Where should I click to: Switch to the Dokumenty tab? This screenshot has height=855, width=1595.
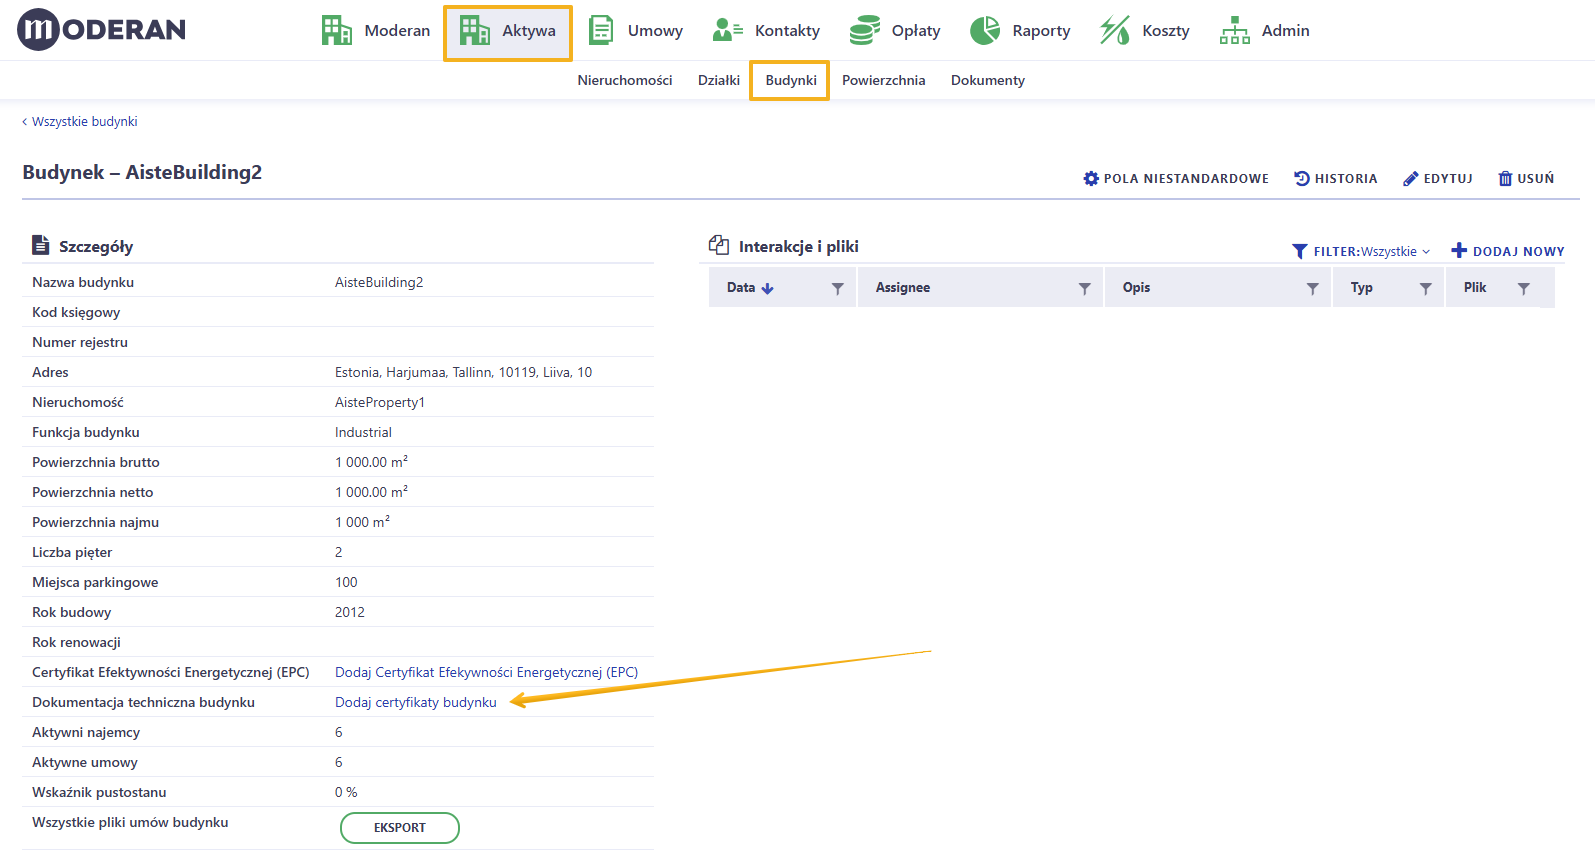[x=988, y=80]
